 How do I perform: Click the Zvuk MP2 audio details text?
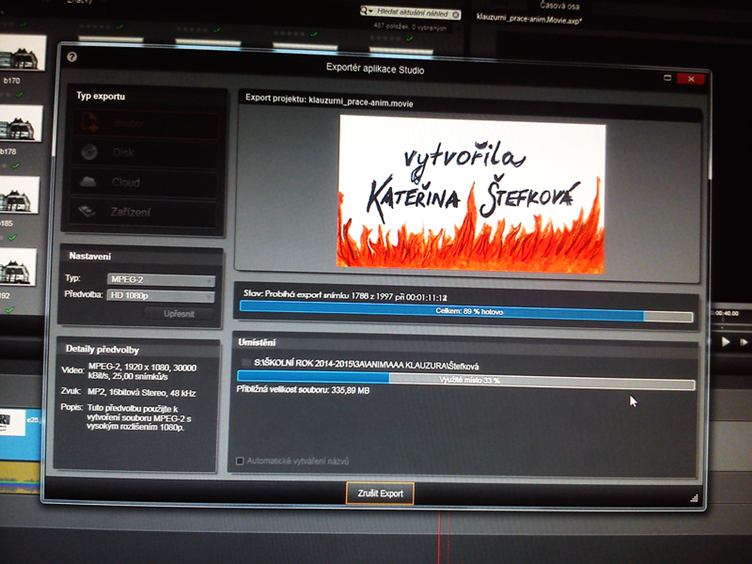click(141, 393)
